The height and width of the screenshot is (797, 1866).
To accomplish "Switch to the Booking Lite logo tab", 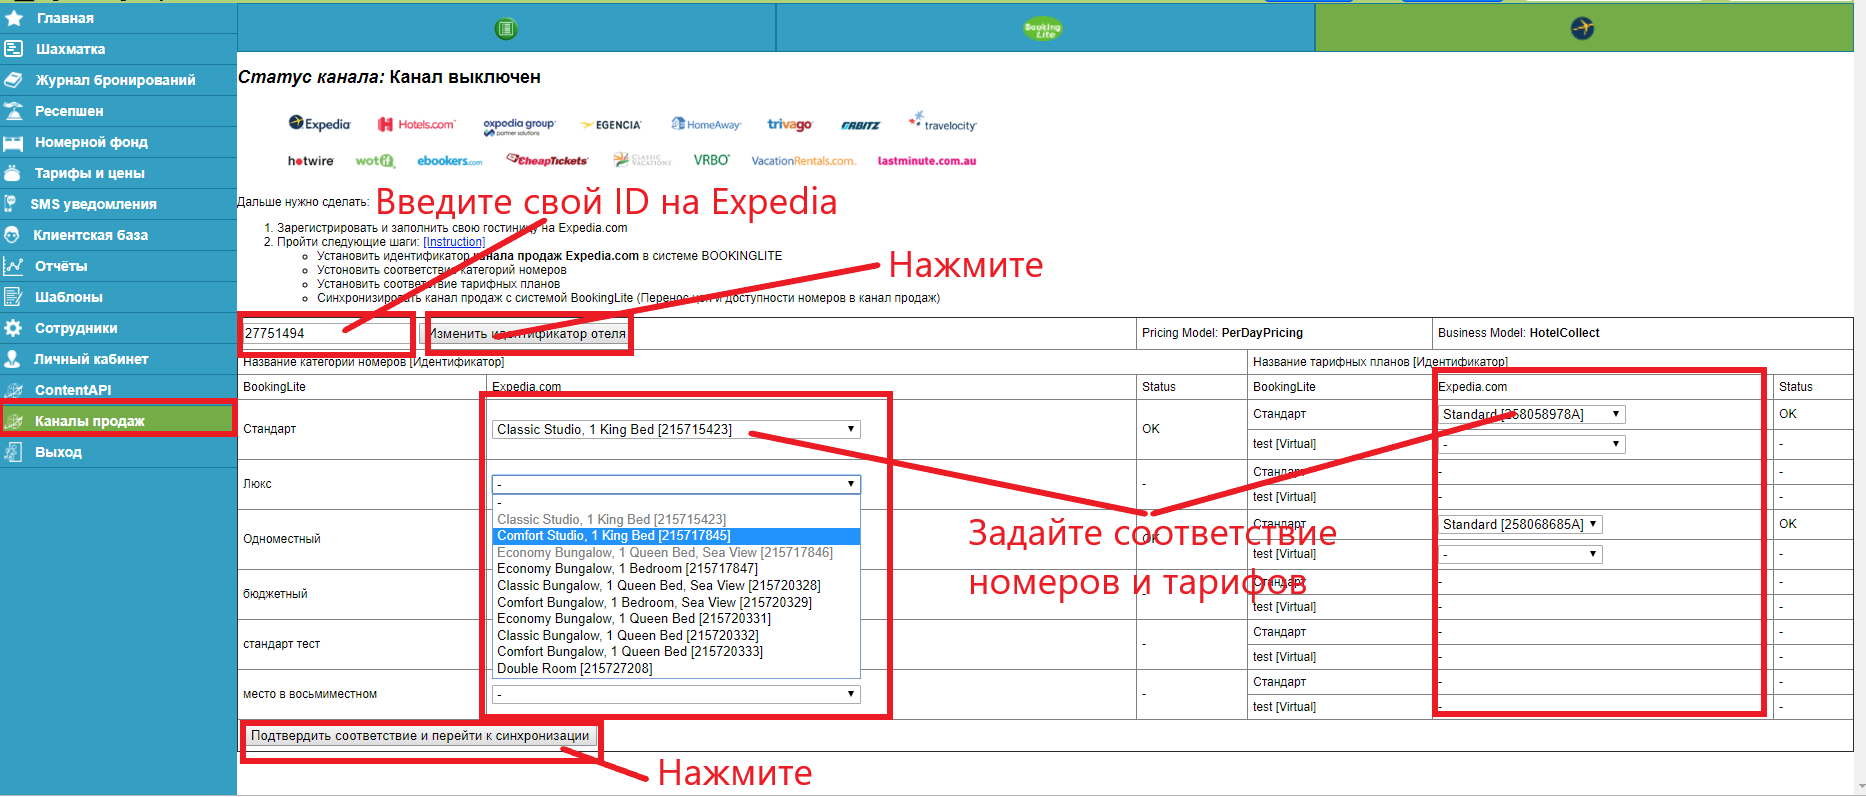I will click(1044, 28).
